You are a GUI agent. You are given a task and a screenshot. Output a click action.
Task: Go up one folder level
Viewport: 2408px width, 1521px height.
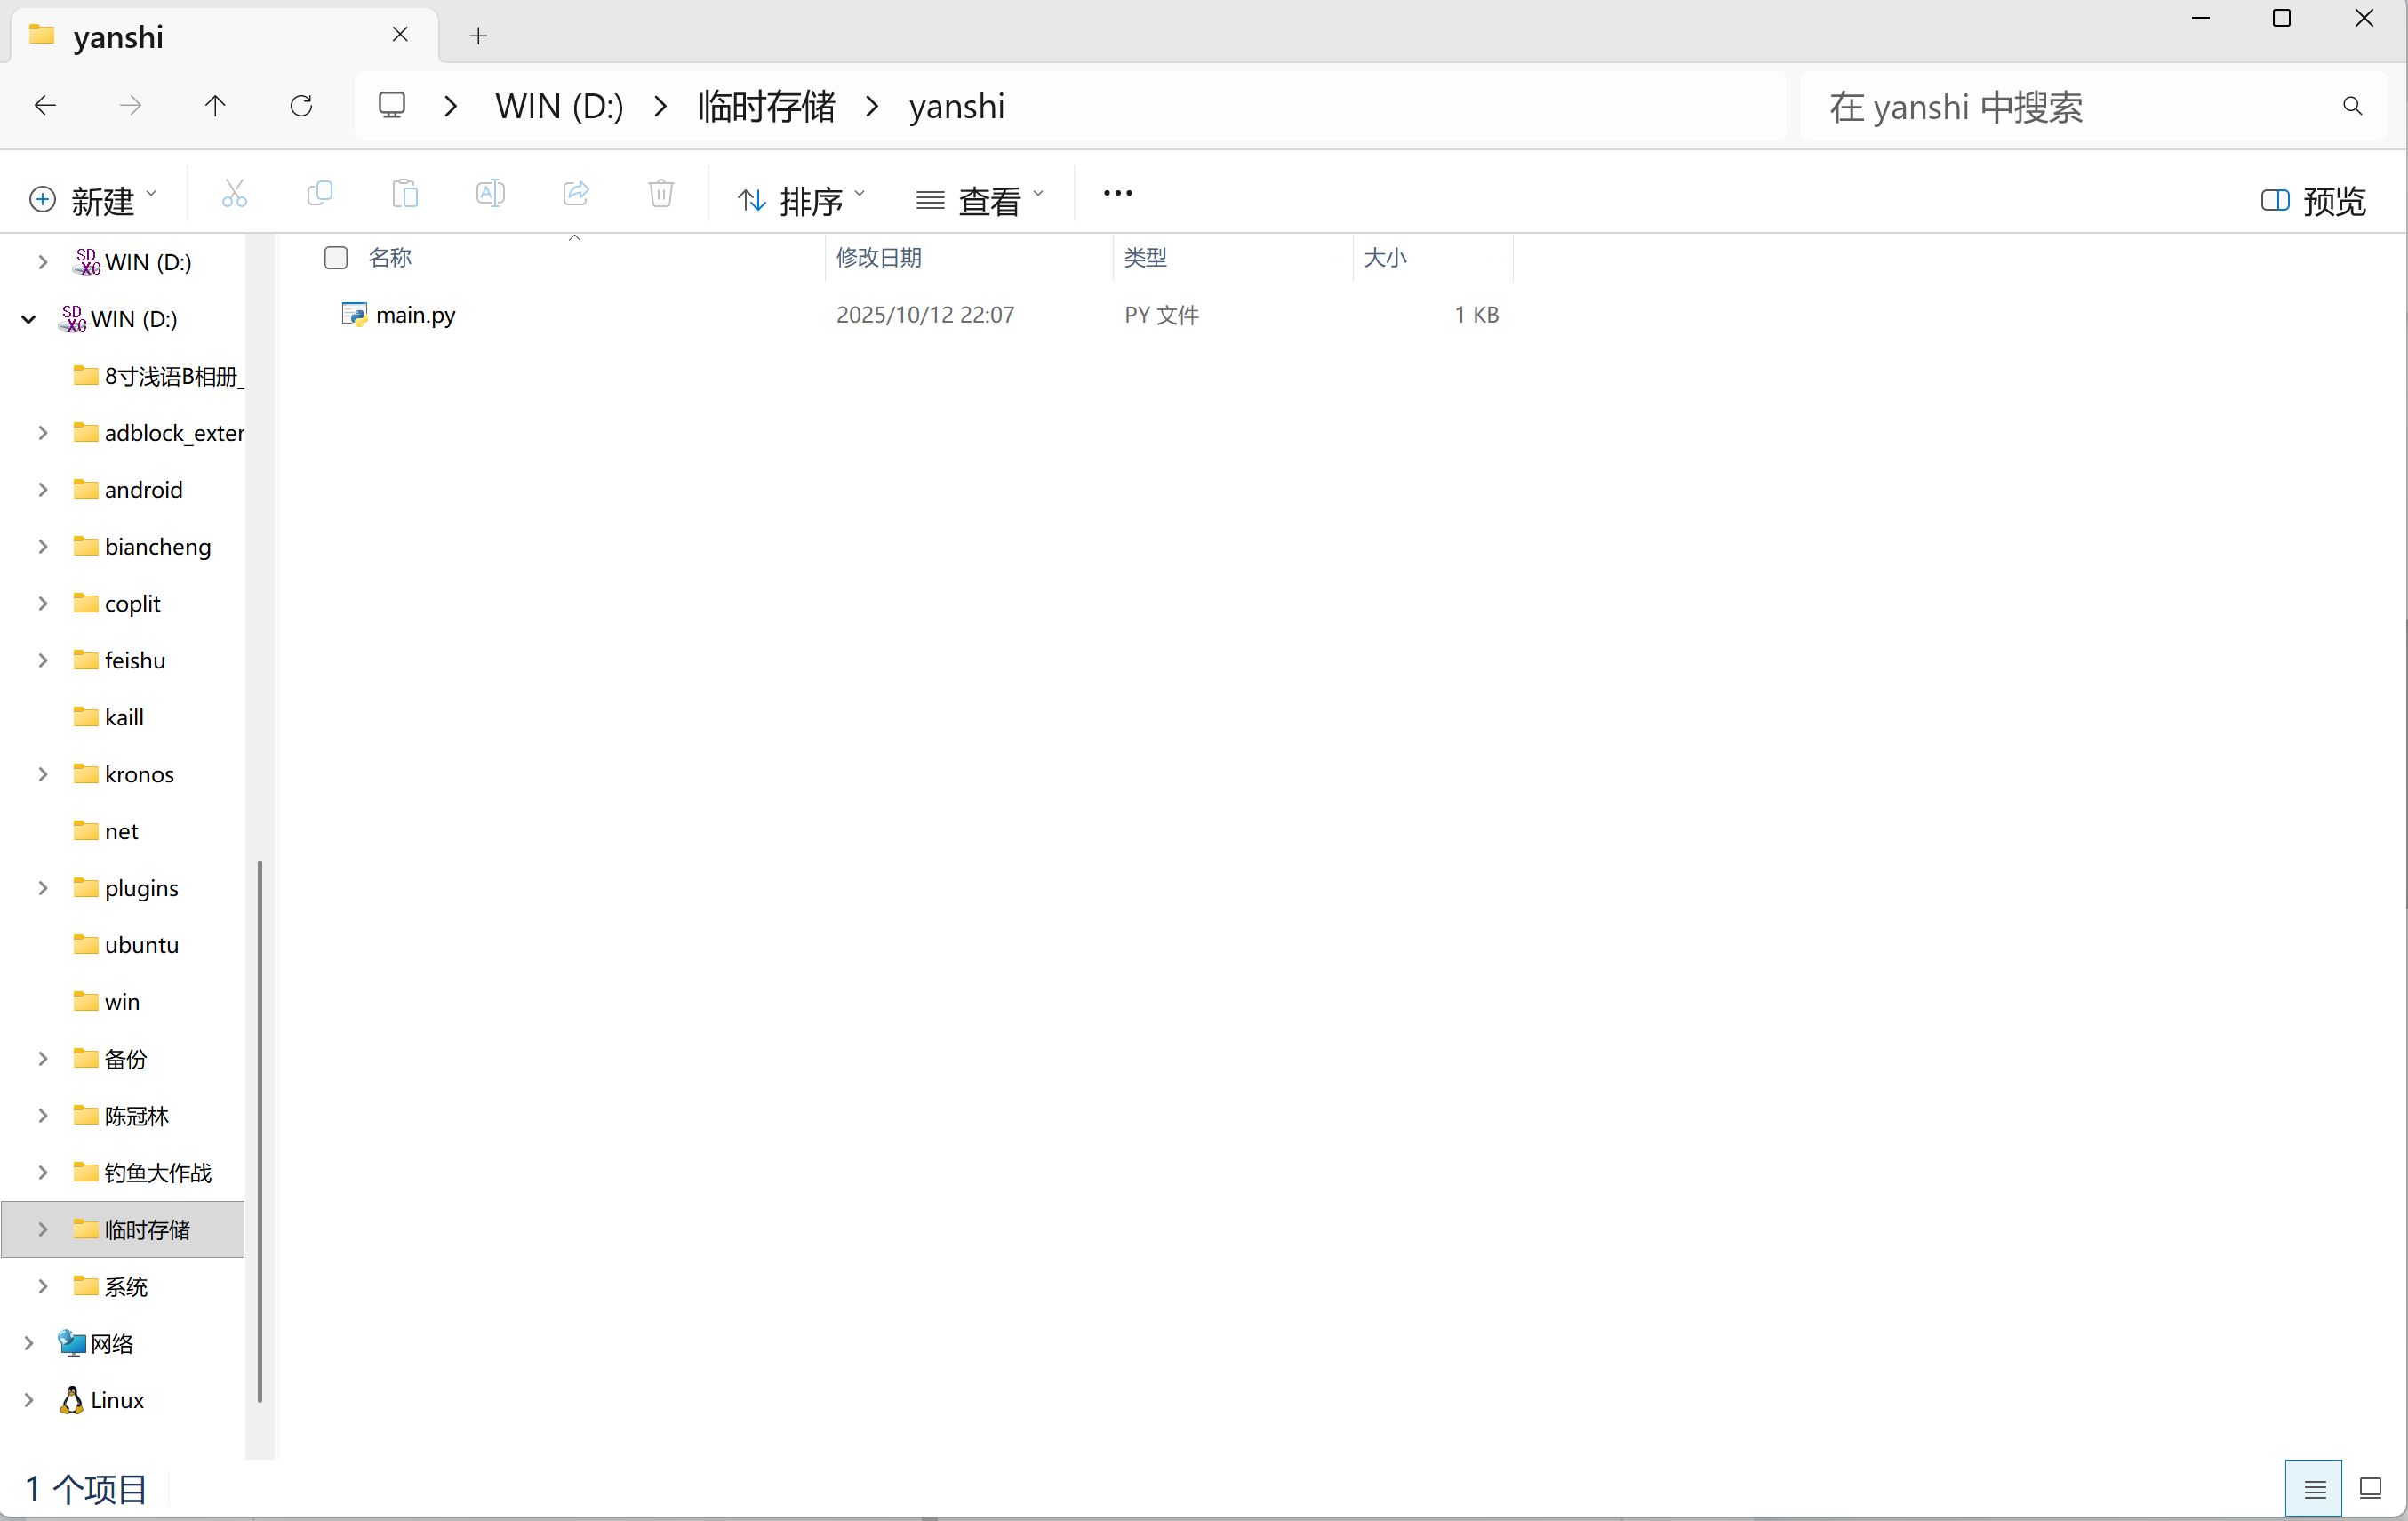point(215,106)
